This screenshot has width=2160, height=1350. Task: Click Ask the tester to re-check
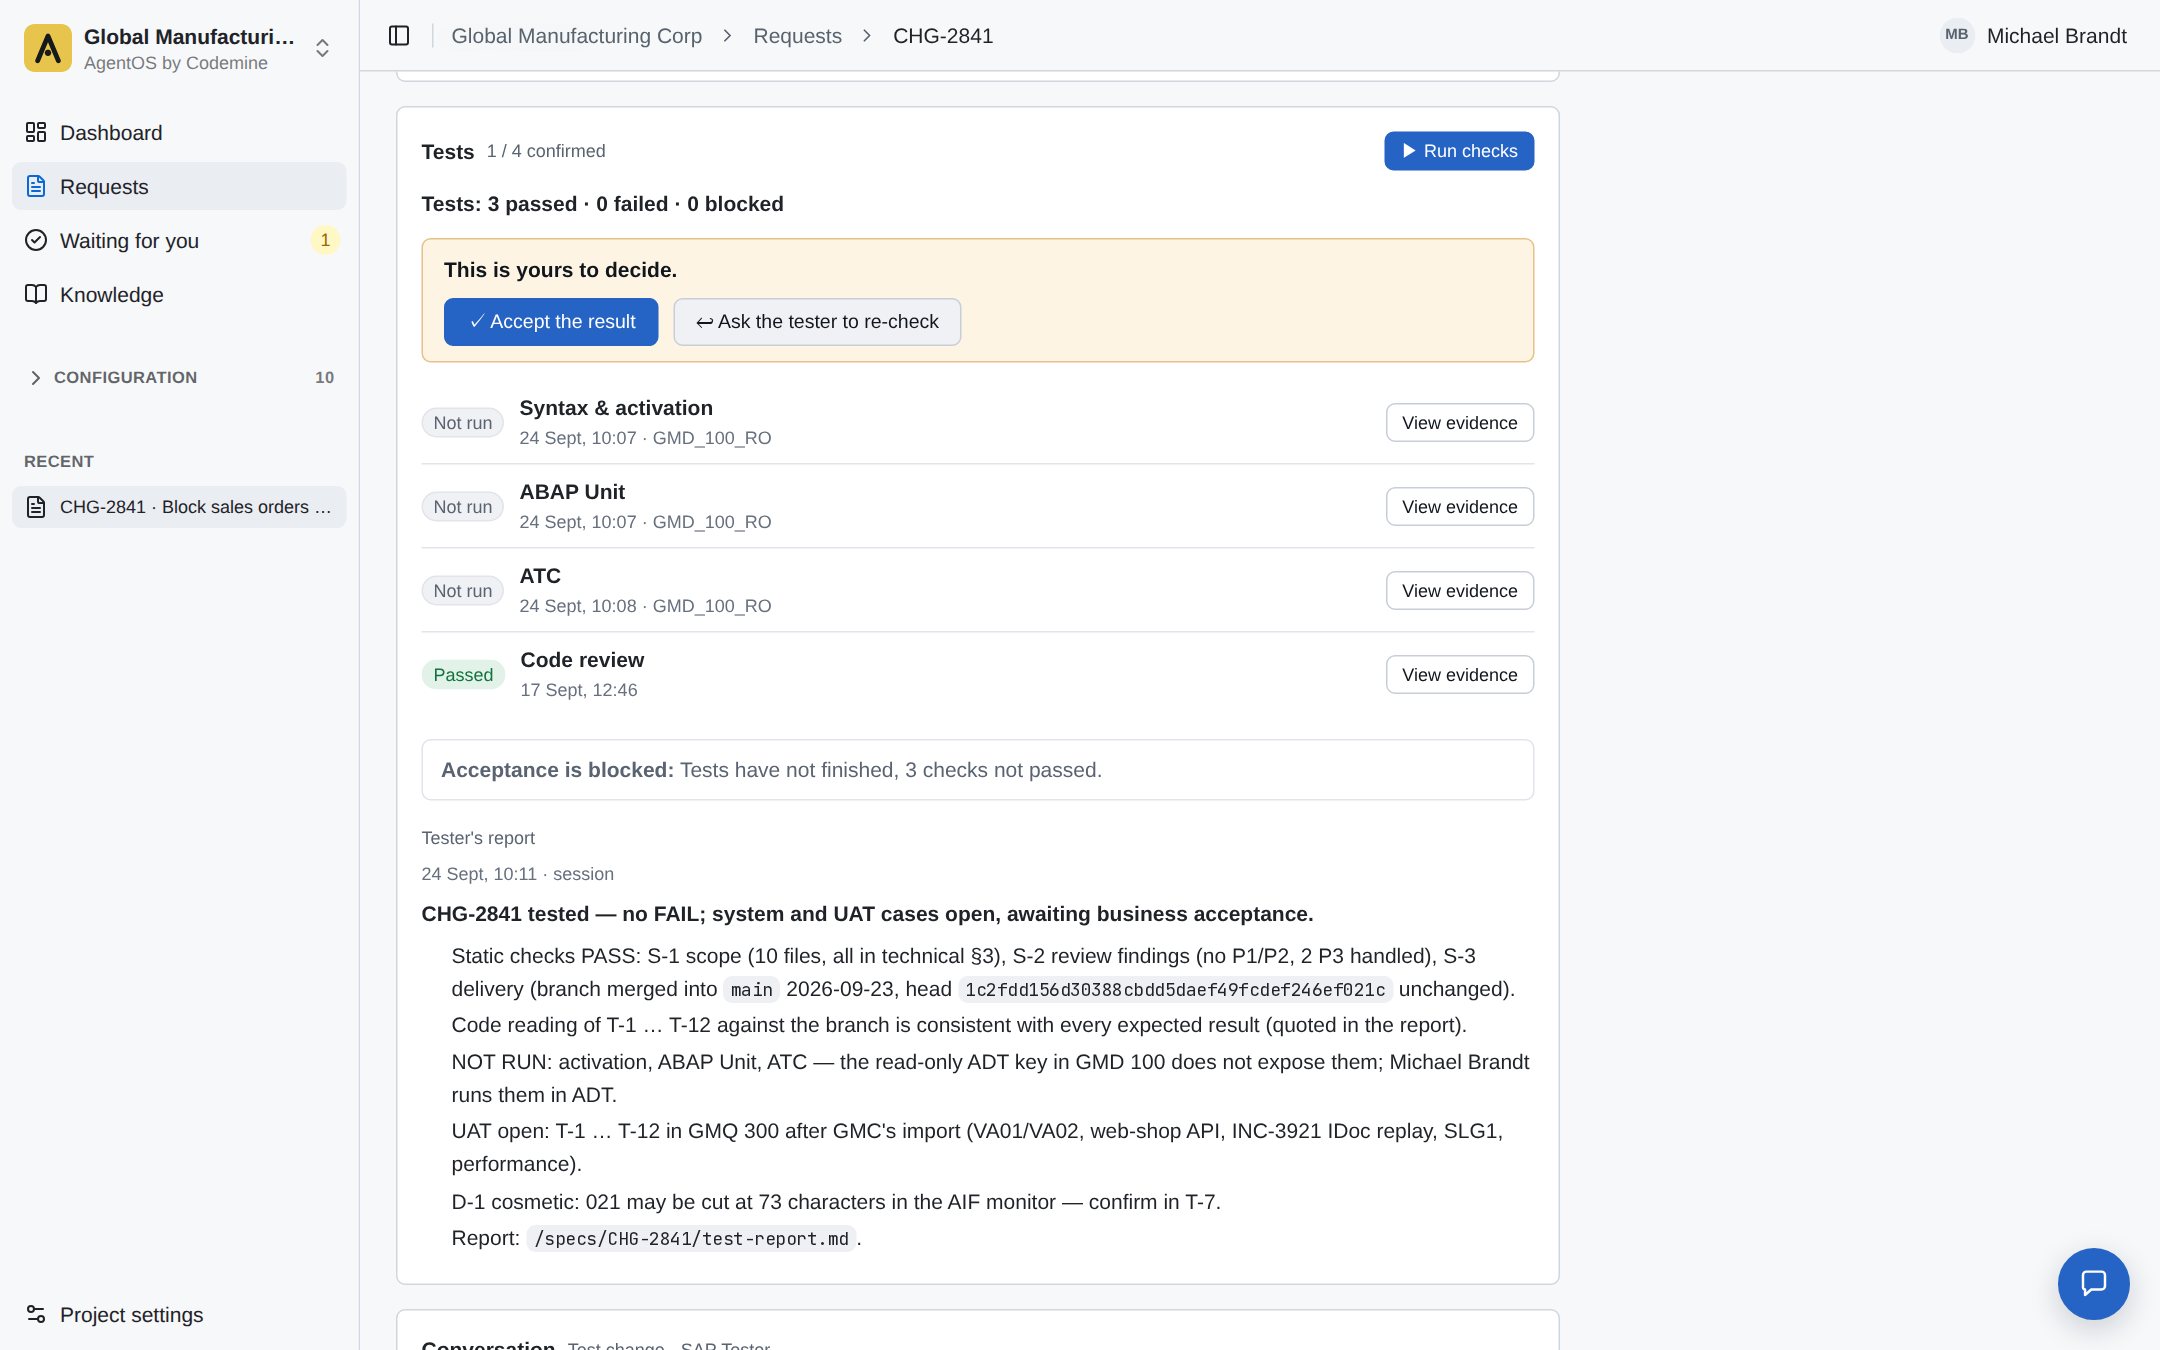pyautogui.click(x=817, y=322)
